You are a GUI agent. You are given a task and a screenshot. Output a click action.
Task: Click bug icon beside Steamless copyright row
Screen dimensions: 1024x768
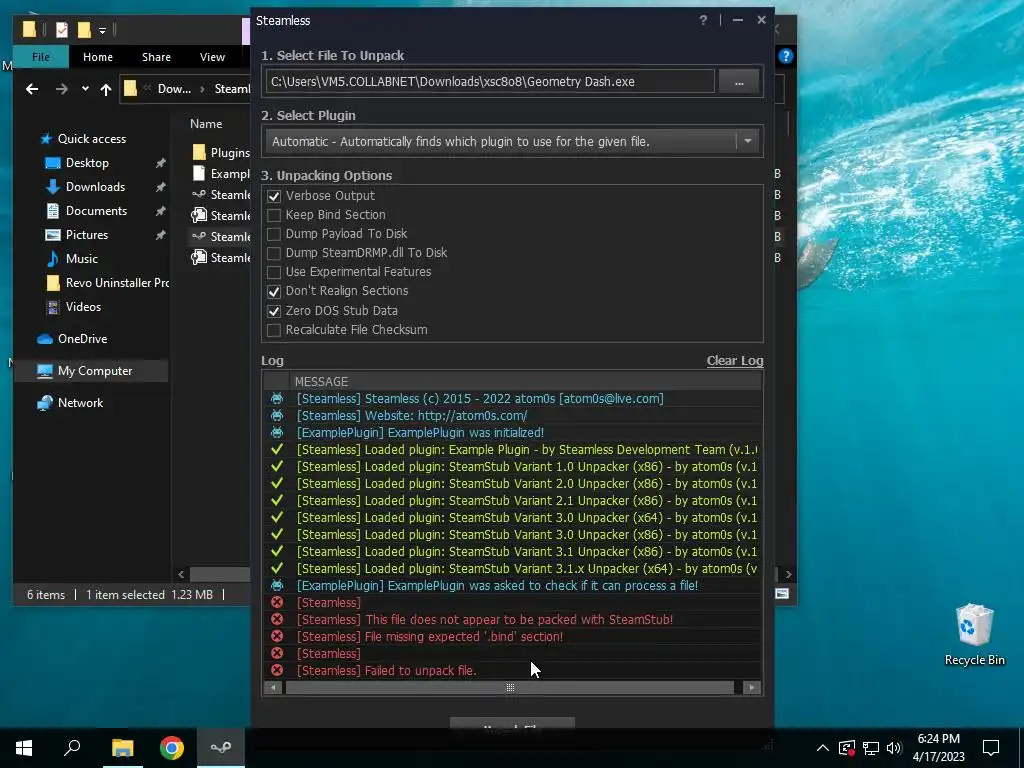pos(277,398)
